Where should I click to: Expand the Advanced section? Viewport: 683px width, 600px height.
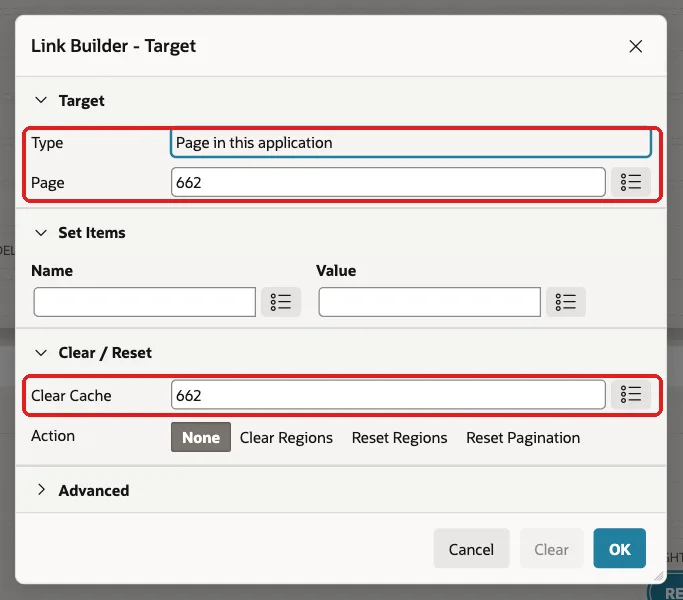(x=41, y=490)
